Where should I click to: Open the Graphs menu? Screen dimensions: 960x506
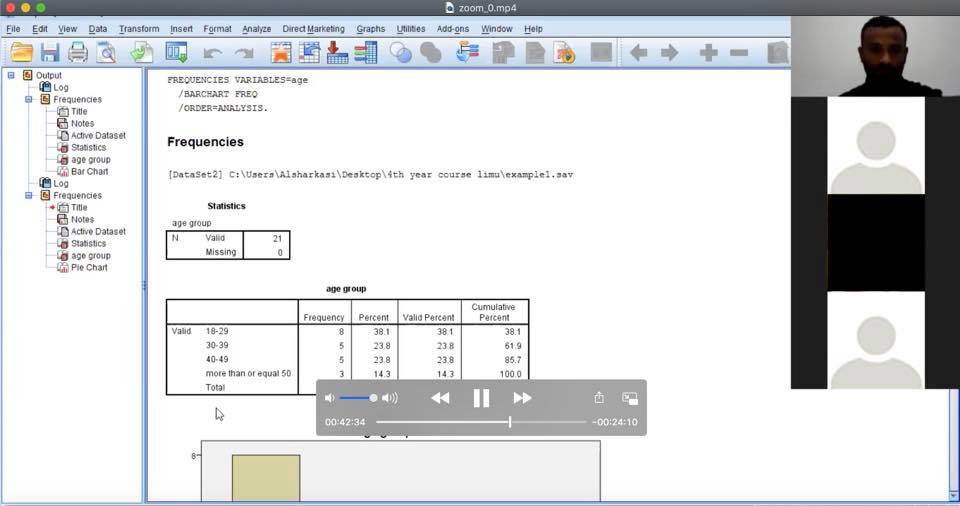(x=370, y=29)
